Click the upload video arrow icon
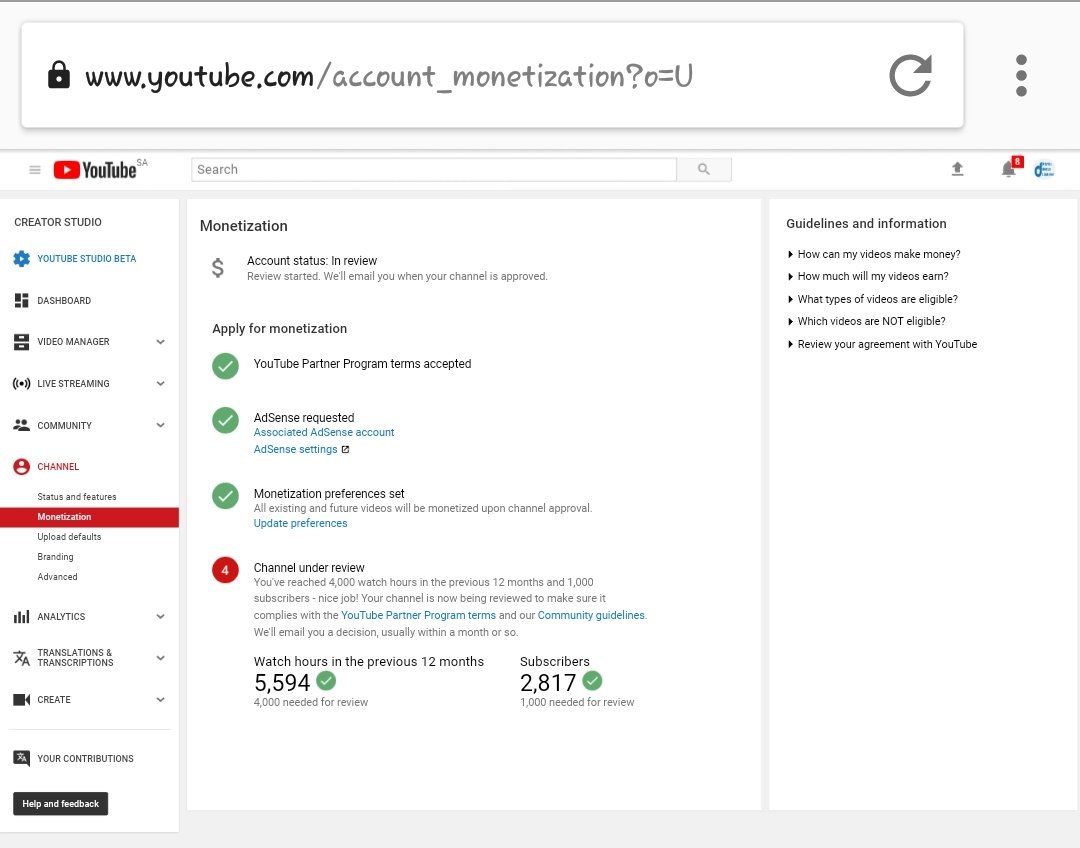 point(957,169)
